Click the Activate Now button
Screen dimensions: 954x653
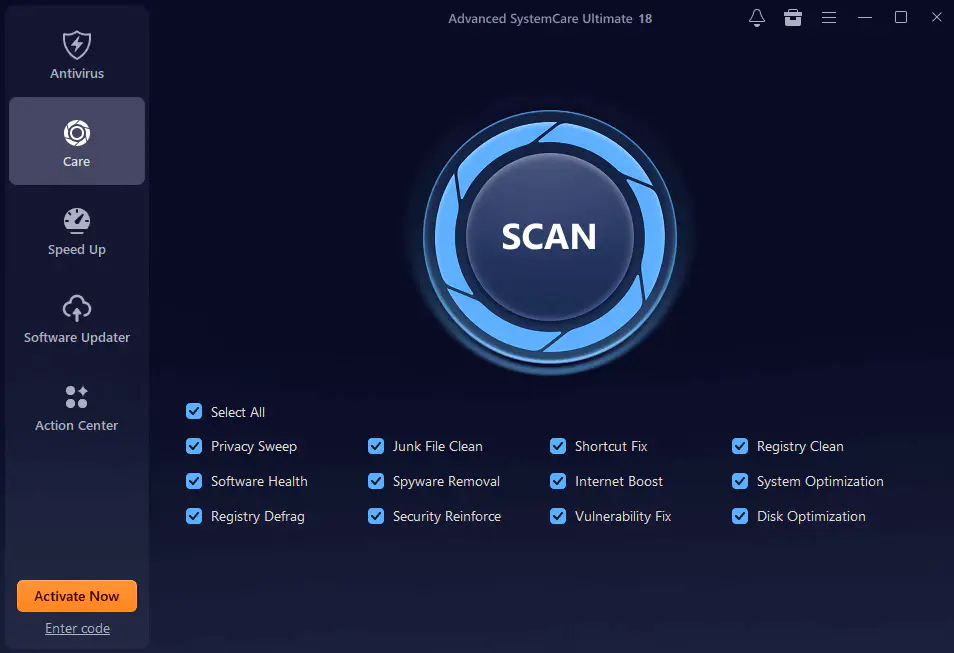(76, 596)
